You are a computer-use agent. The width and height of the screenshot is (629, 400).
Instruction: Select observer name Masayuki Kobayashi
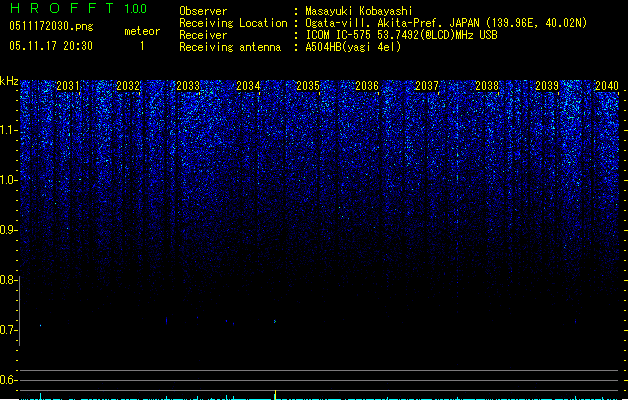359,11
